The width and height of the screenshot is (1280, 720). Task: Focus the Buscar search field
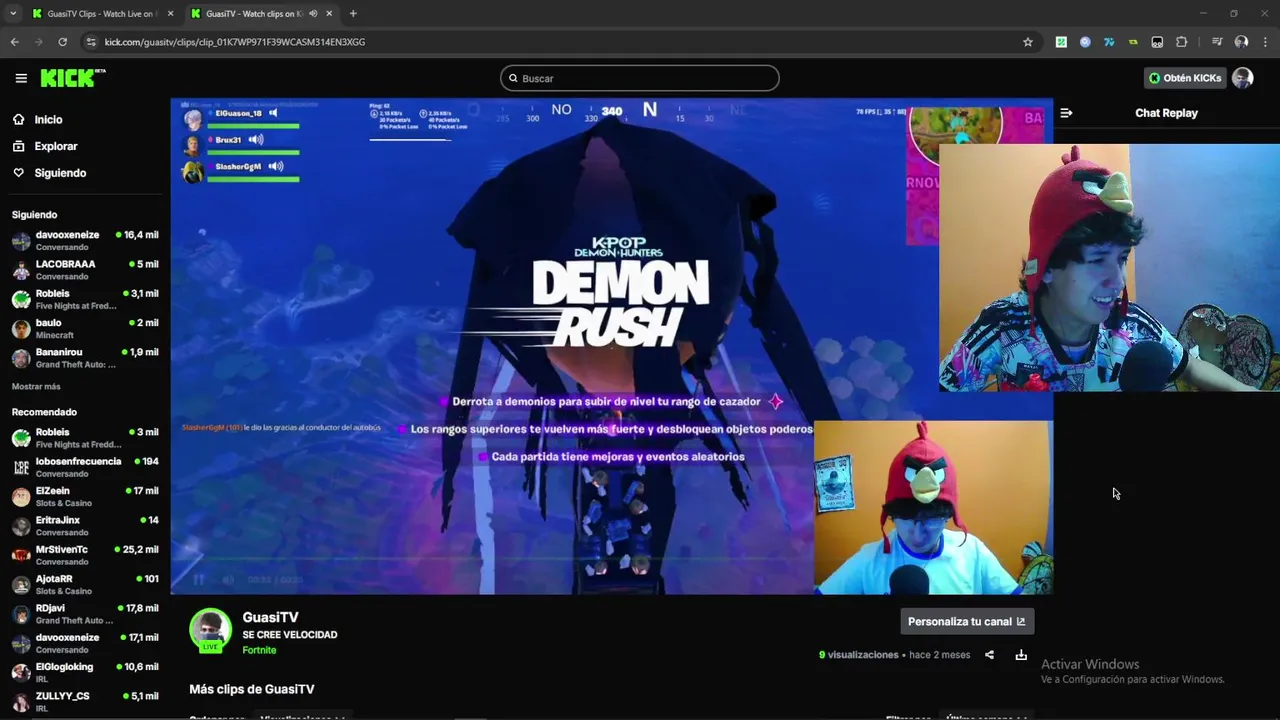click(x=640, y=78)
